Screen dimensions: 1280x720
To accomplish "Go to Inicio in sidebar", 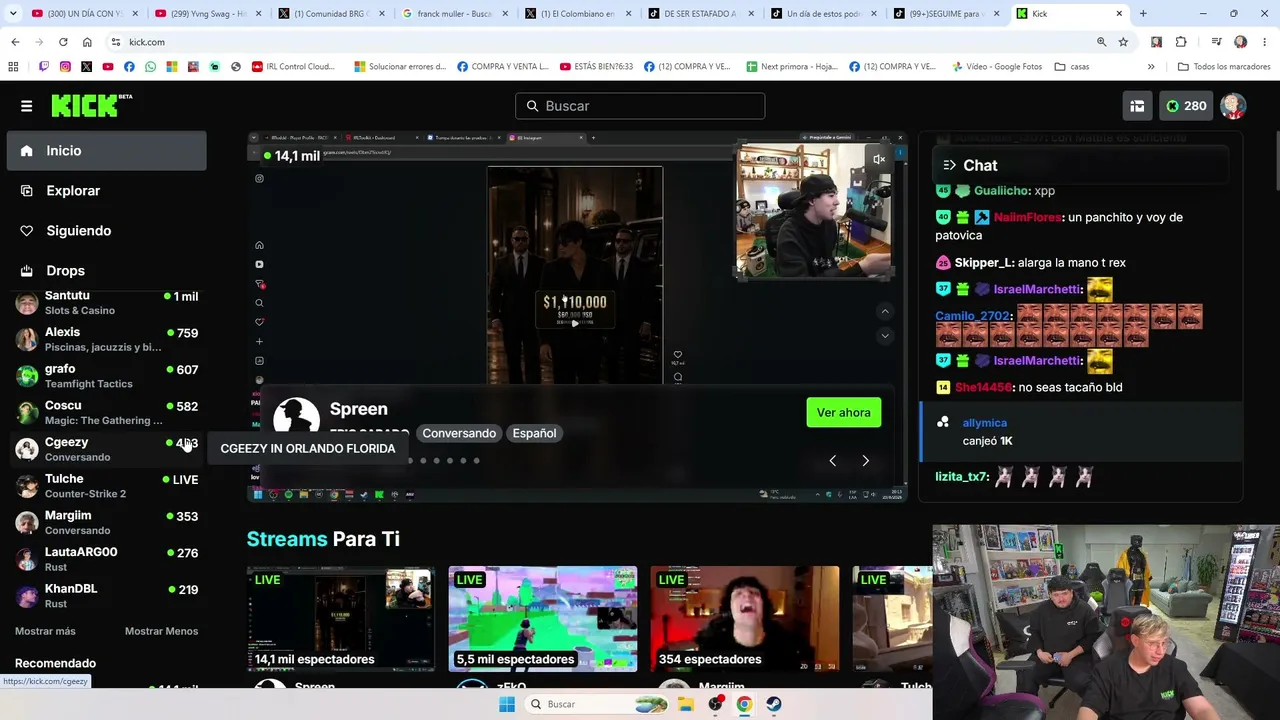I will point(107,151).
